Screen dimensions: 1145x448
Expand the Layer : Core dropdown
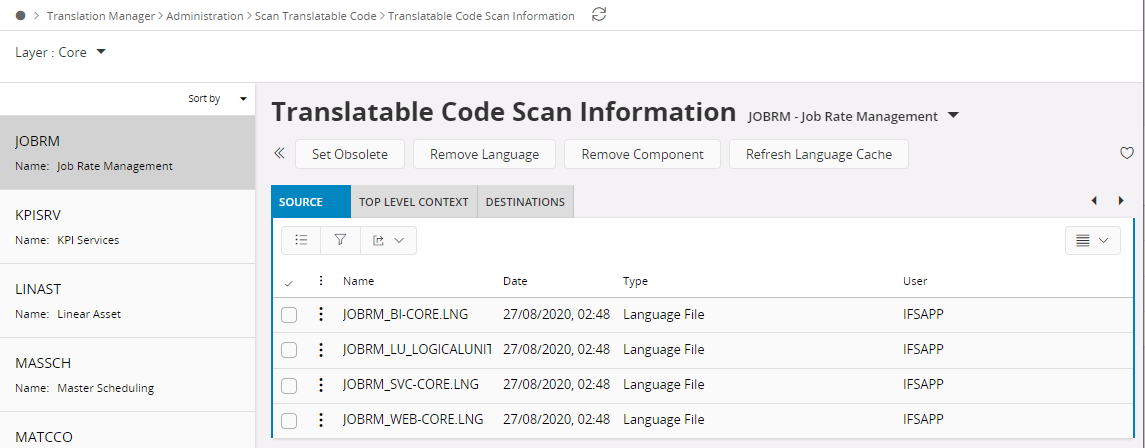pyautogui.click(x=62, y=53)
